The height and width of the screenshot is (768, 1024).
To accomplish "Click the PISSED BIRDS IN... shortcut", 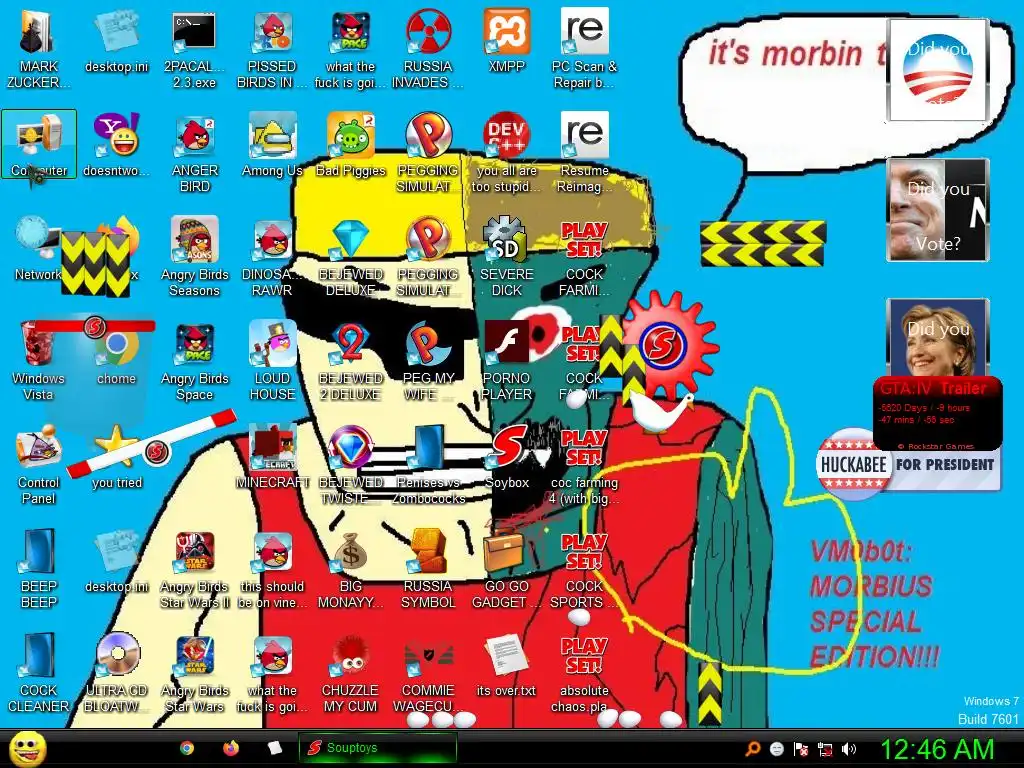I will click(272, 47).
